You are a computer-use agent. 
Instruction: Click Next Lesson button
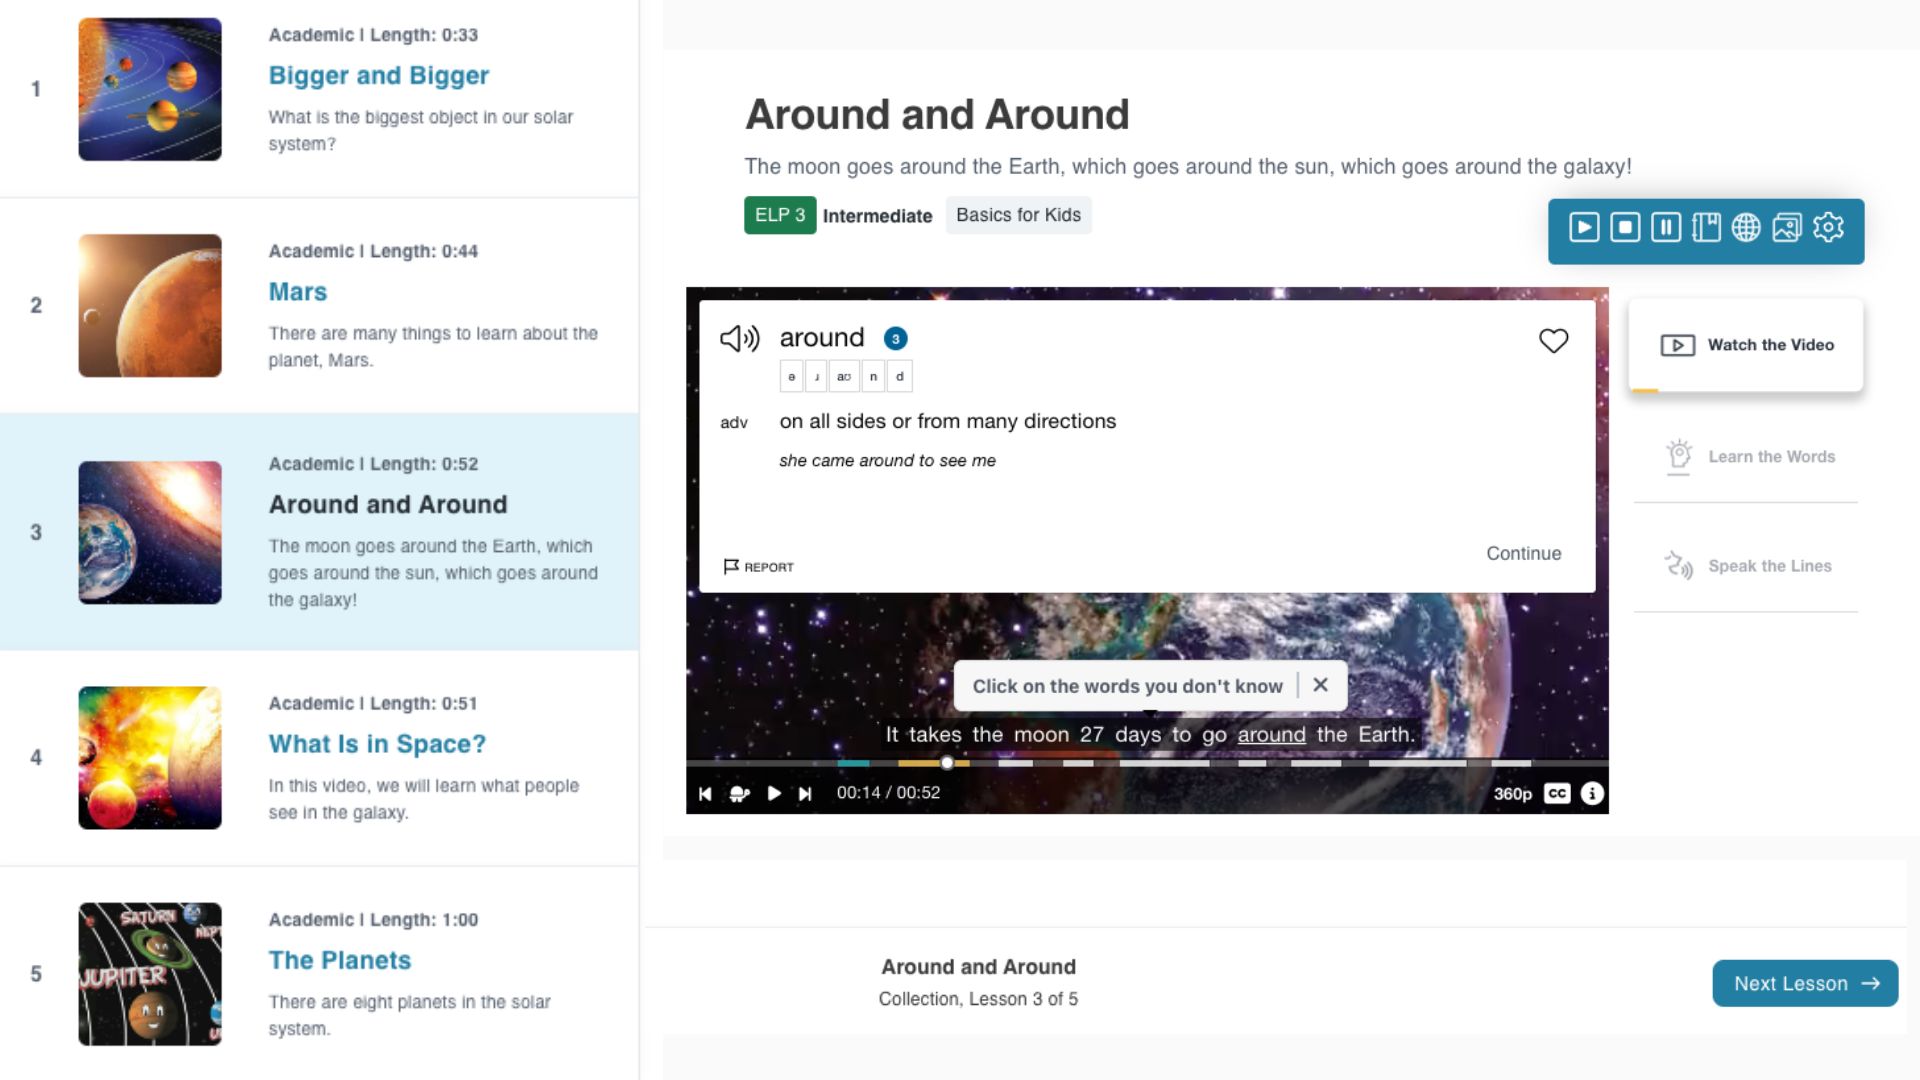tap(1805, 982)
